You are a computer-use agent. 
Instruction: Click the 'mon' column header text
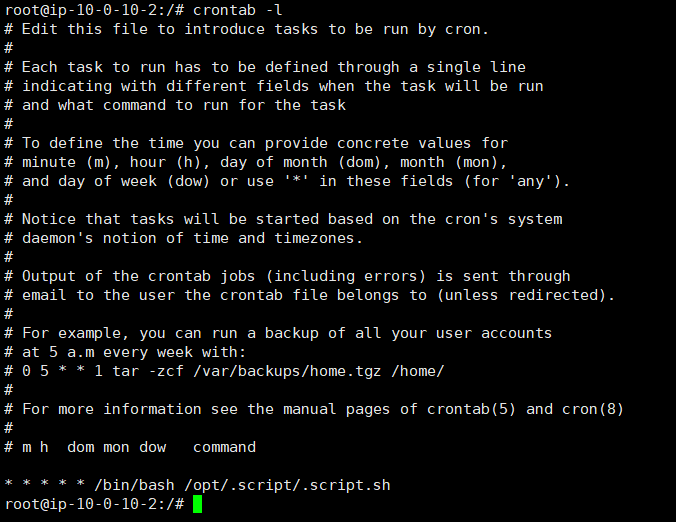point(116,448)
